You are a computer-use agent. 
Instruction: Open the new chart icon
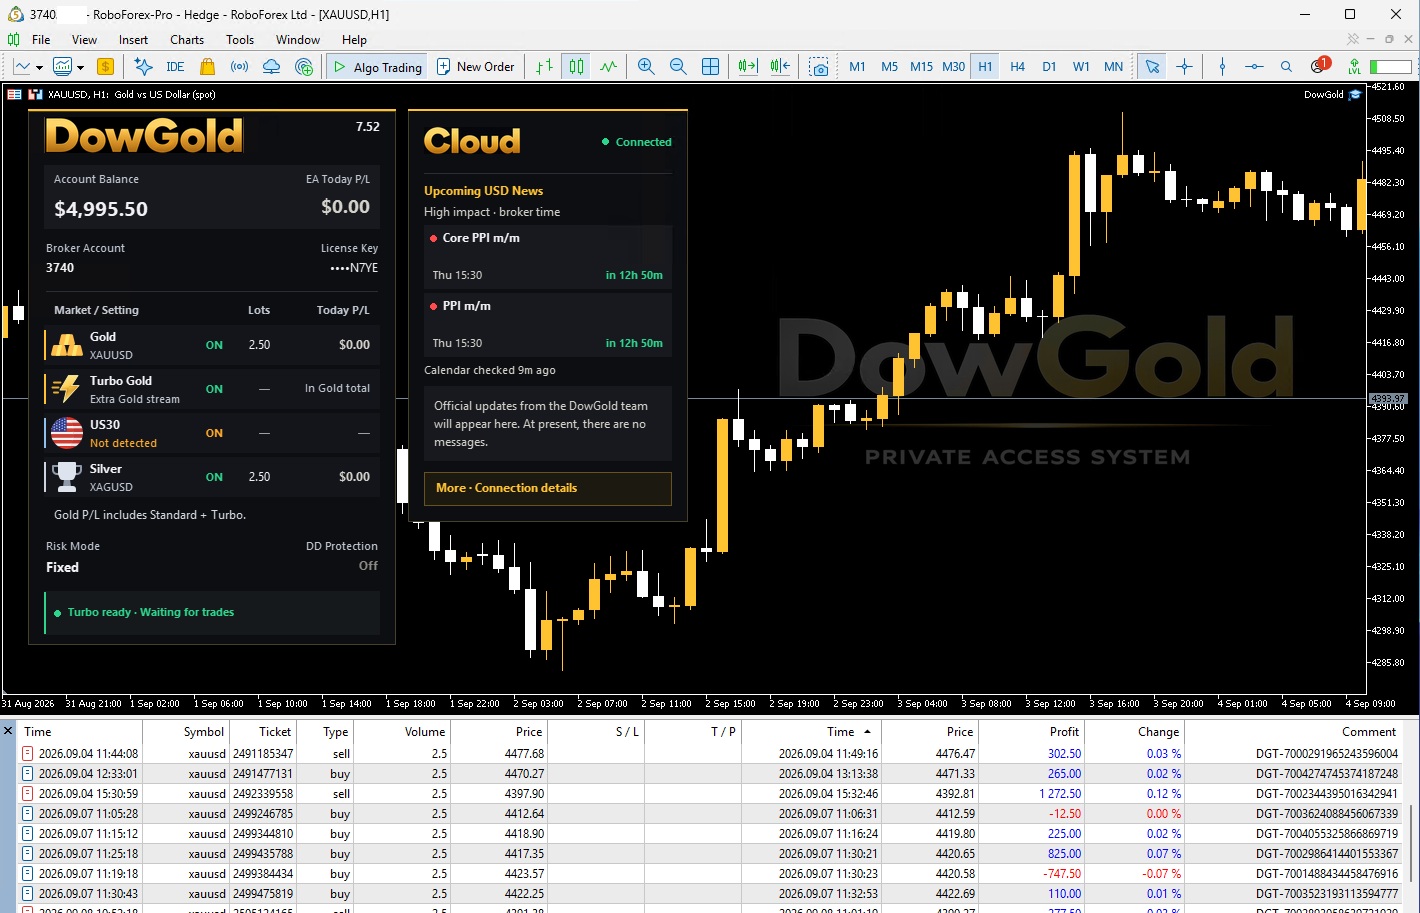point(22,67)
